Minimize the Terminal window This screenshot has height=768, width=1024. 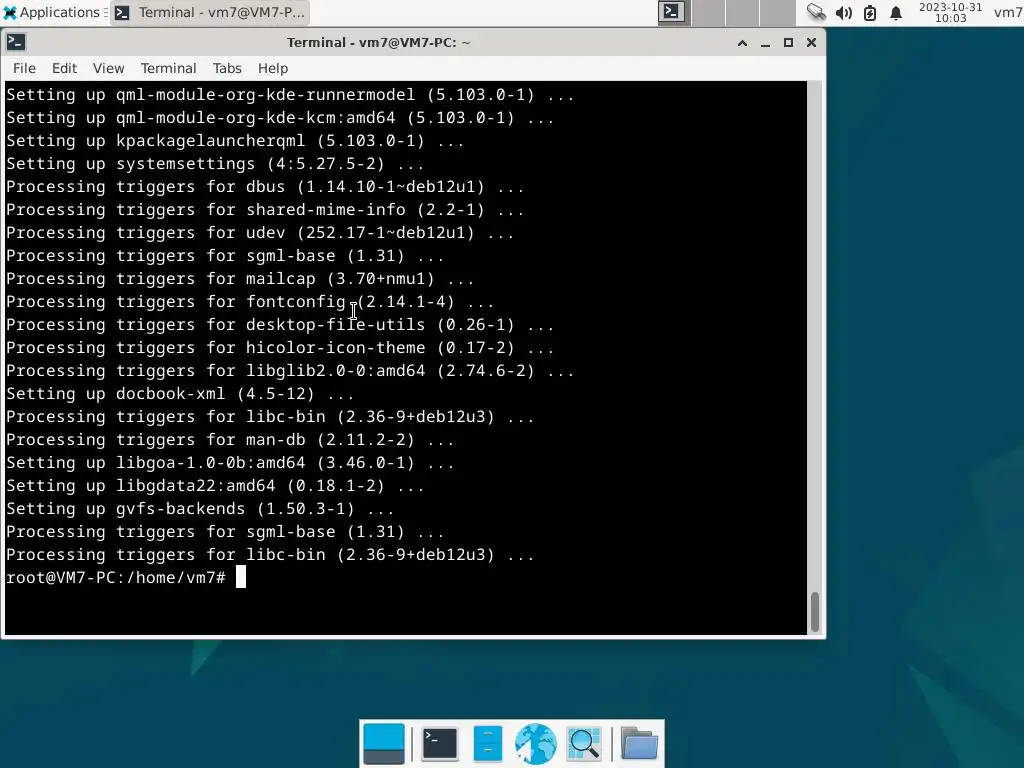tap(765, 43)
